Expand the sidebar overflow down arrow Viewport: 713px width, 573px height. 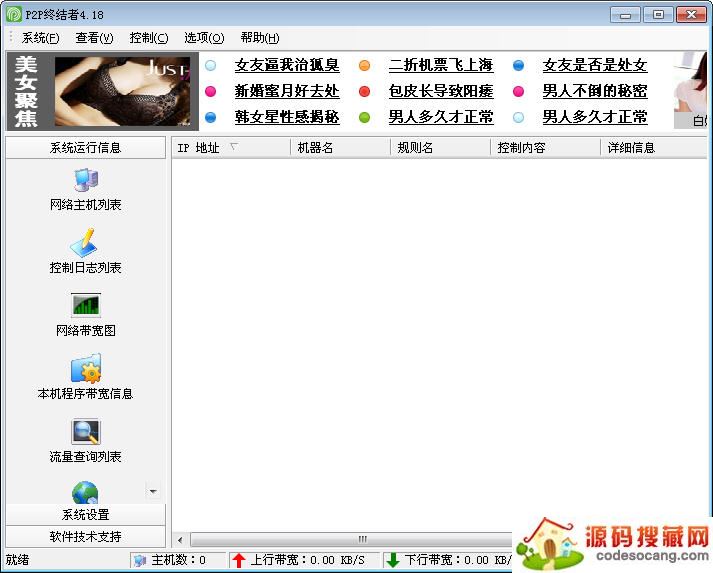153,492
